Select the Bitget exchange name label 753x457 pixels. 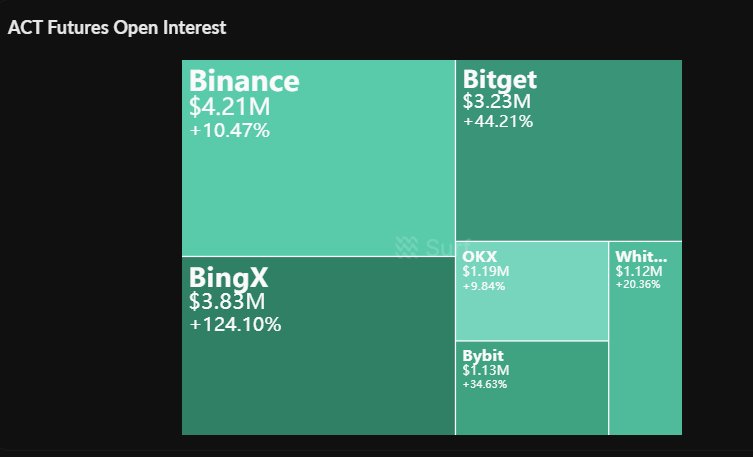point(500,79)
